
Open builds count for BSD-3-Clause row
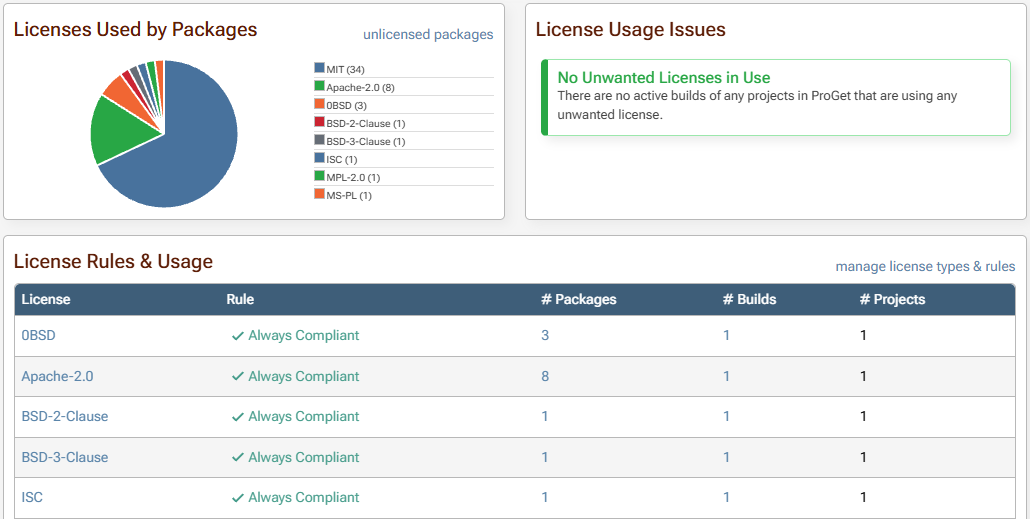[x=727, y=457]
